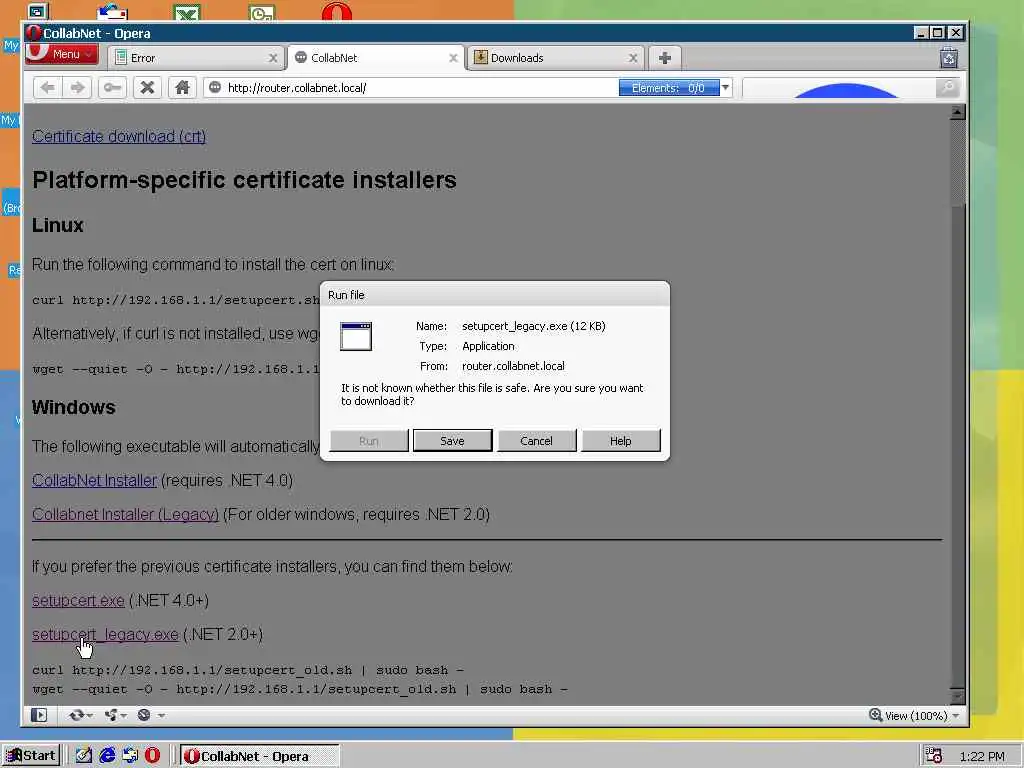Go back with the Back arrow
The image size is (1024, 768).
pos(47,88)
